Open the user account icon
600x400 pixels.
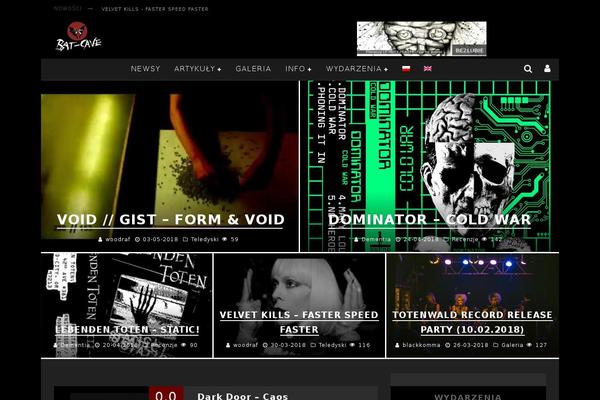[x=547, y=69]
